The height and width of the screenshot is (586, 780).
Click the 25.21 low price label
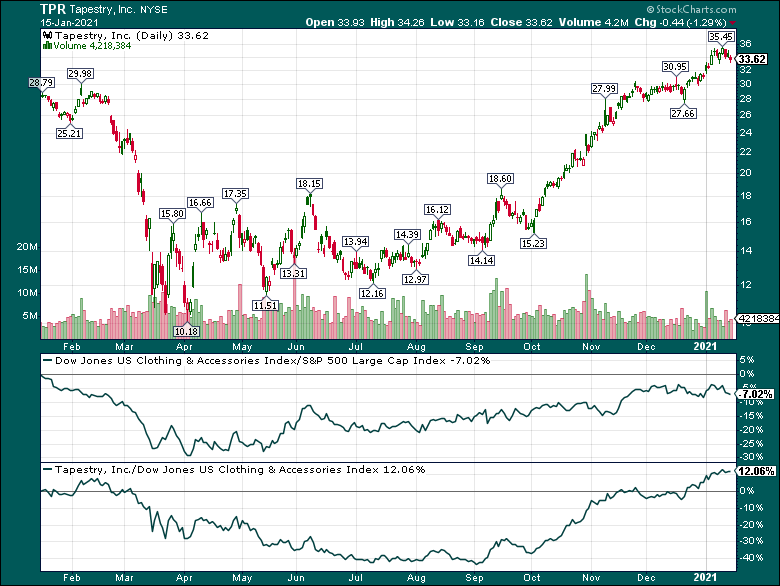click(x=69, y=133)
